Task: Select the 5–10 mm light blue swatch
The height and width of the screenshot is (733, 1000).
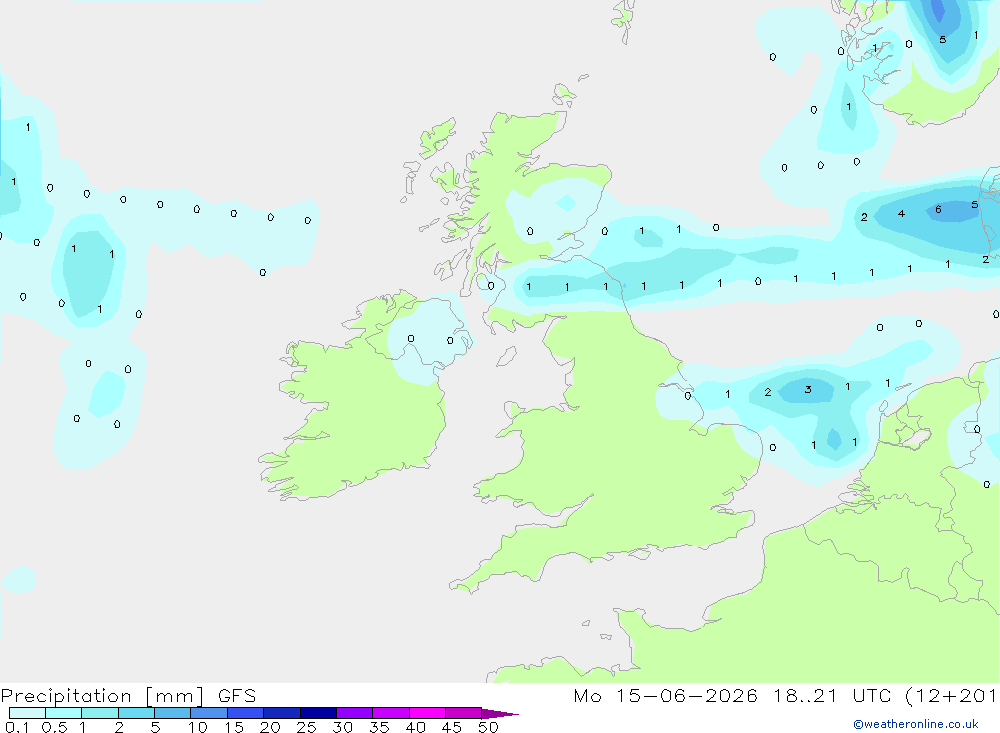Action: tap(173, 713)
